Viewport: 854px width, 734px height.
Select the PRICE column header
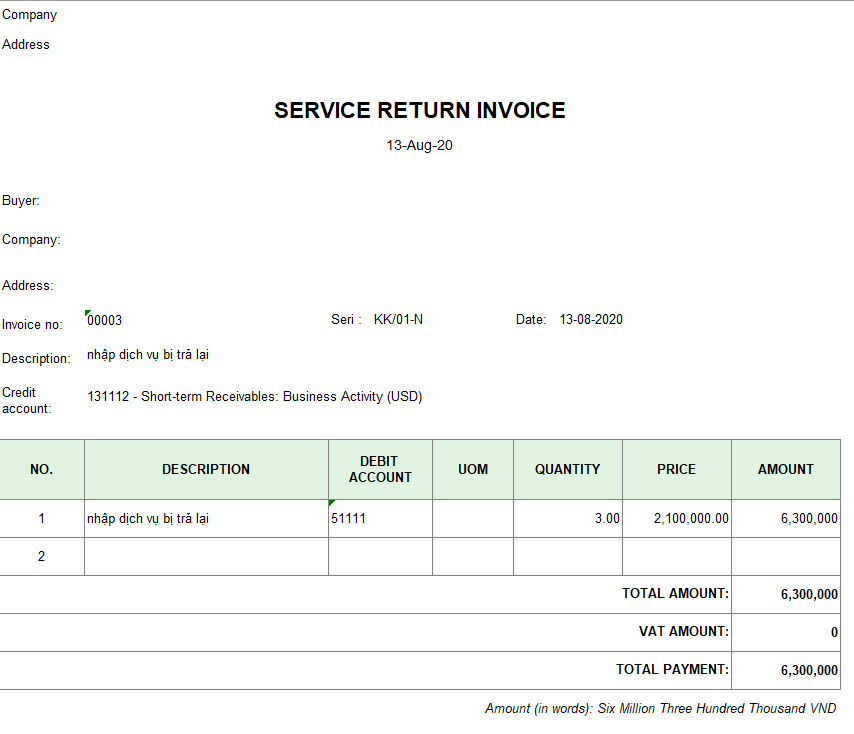click(676, 469)
